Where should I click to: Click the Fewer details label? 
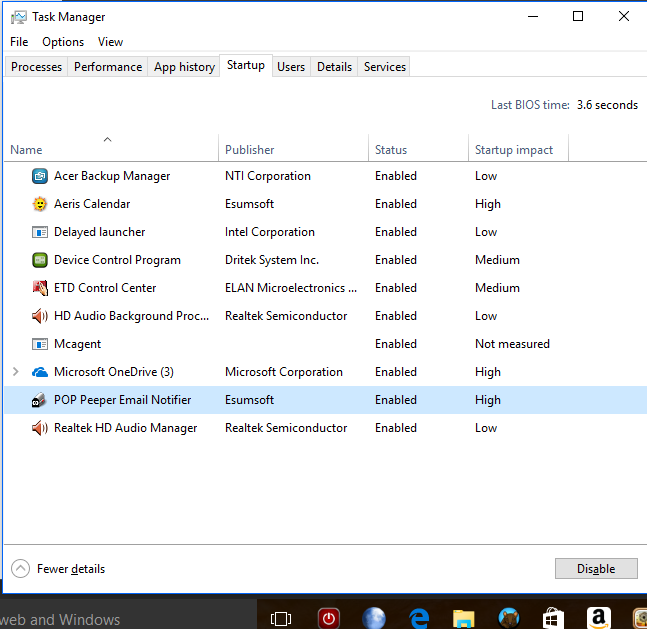pos(71,569)
